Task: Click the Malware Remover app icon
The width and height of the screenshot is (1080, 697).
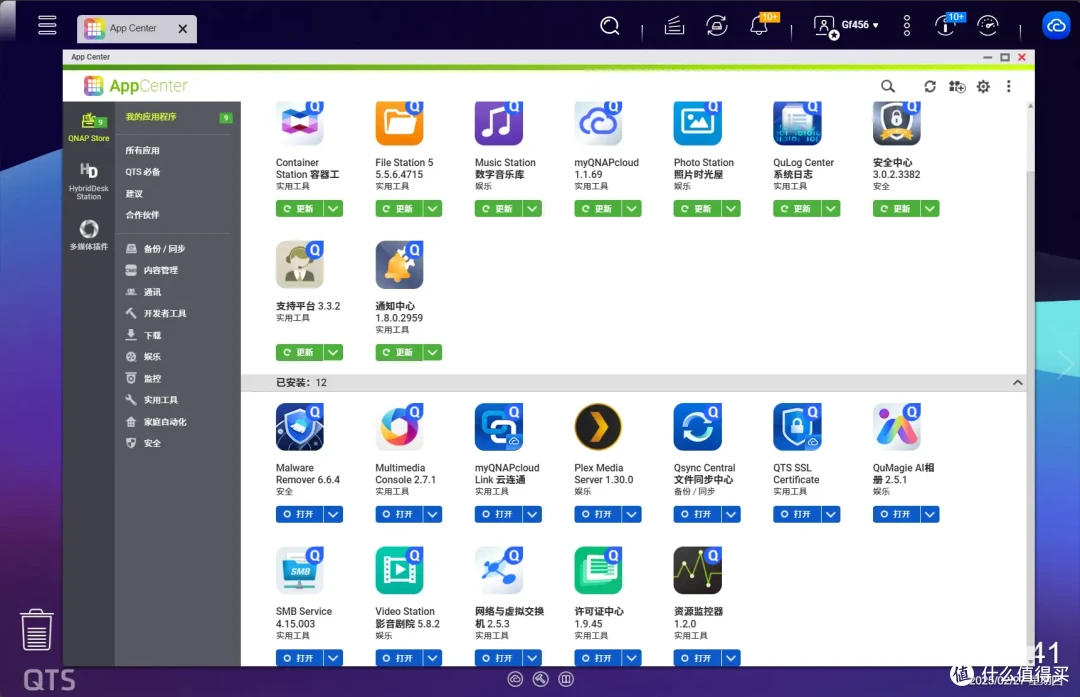Action: pos(300,427)
